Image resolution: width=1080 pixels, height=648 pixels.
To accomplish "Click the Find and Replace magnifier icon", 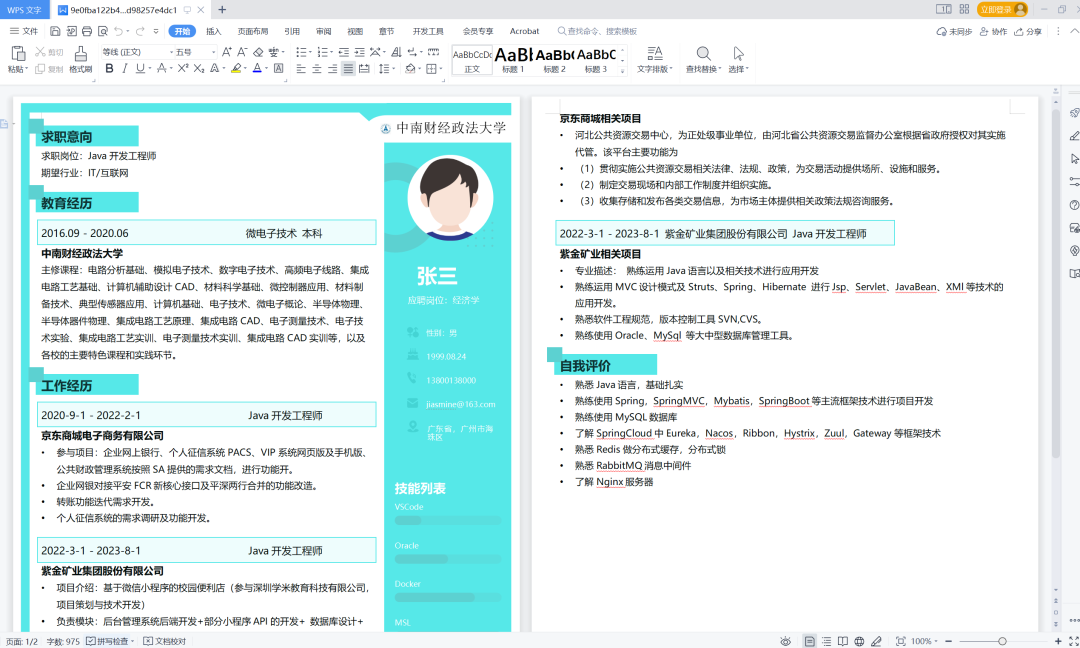I will 703,54.
